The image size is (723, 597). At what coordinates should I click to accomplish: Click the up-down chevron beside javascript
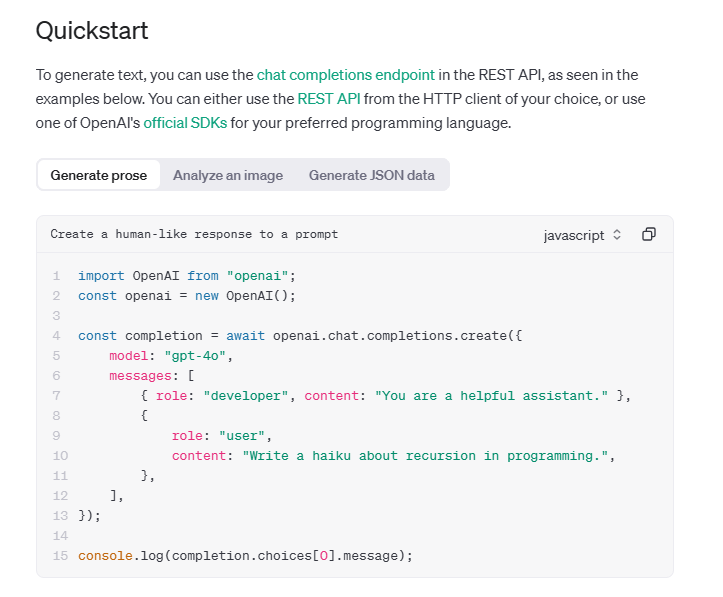617,235
